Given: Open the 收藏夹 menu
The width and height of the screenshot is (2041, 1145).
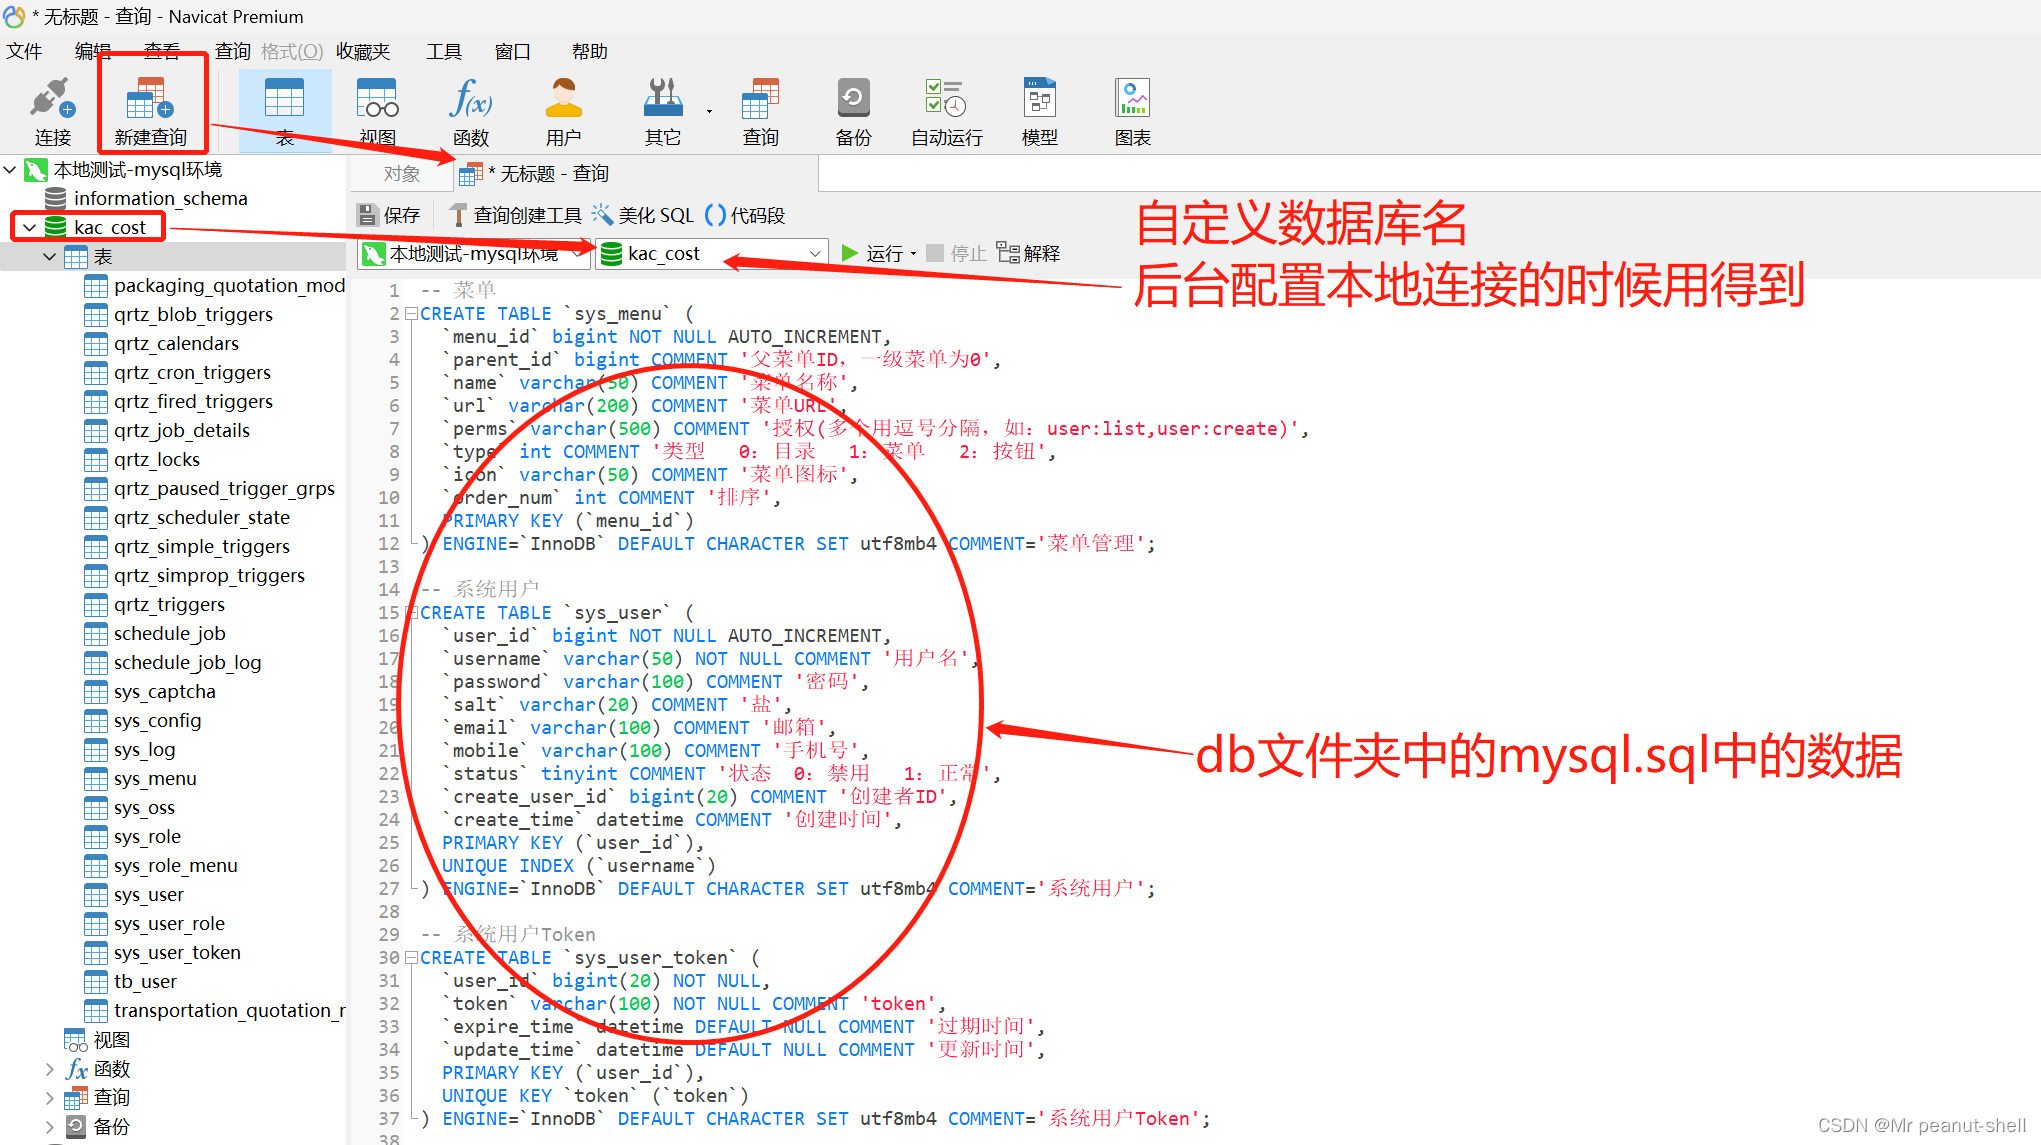Looking at the screenshot, I should tap(362, 51).
